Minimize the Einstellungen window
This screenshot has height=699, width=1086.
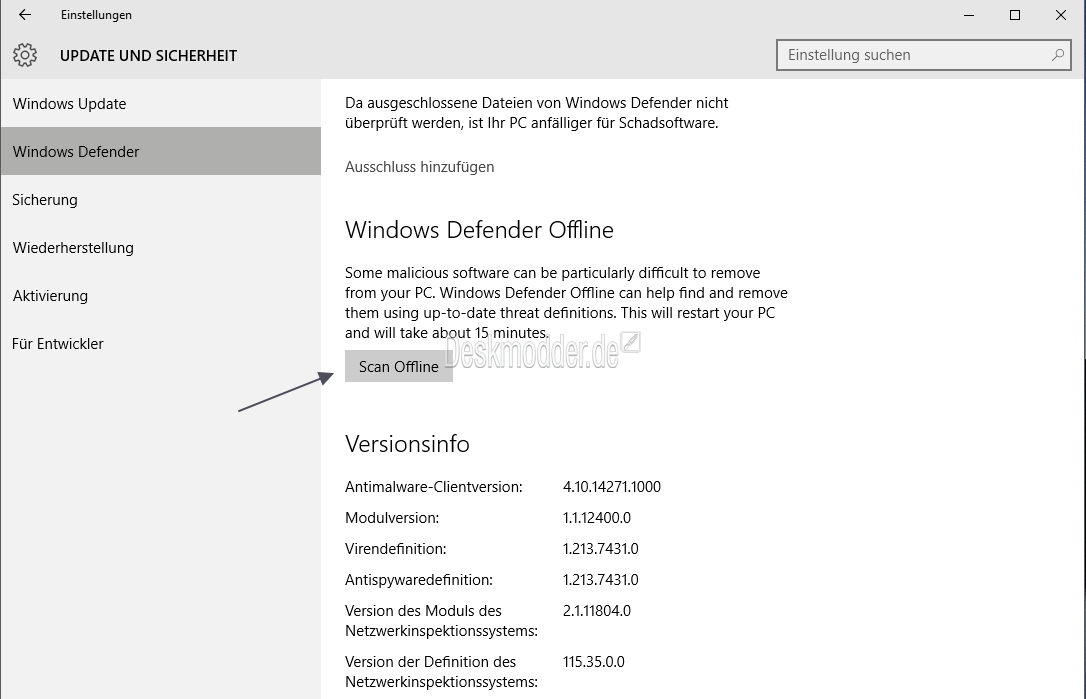[x=969, y=15]
